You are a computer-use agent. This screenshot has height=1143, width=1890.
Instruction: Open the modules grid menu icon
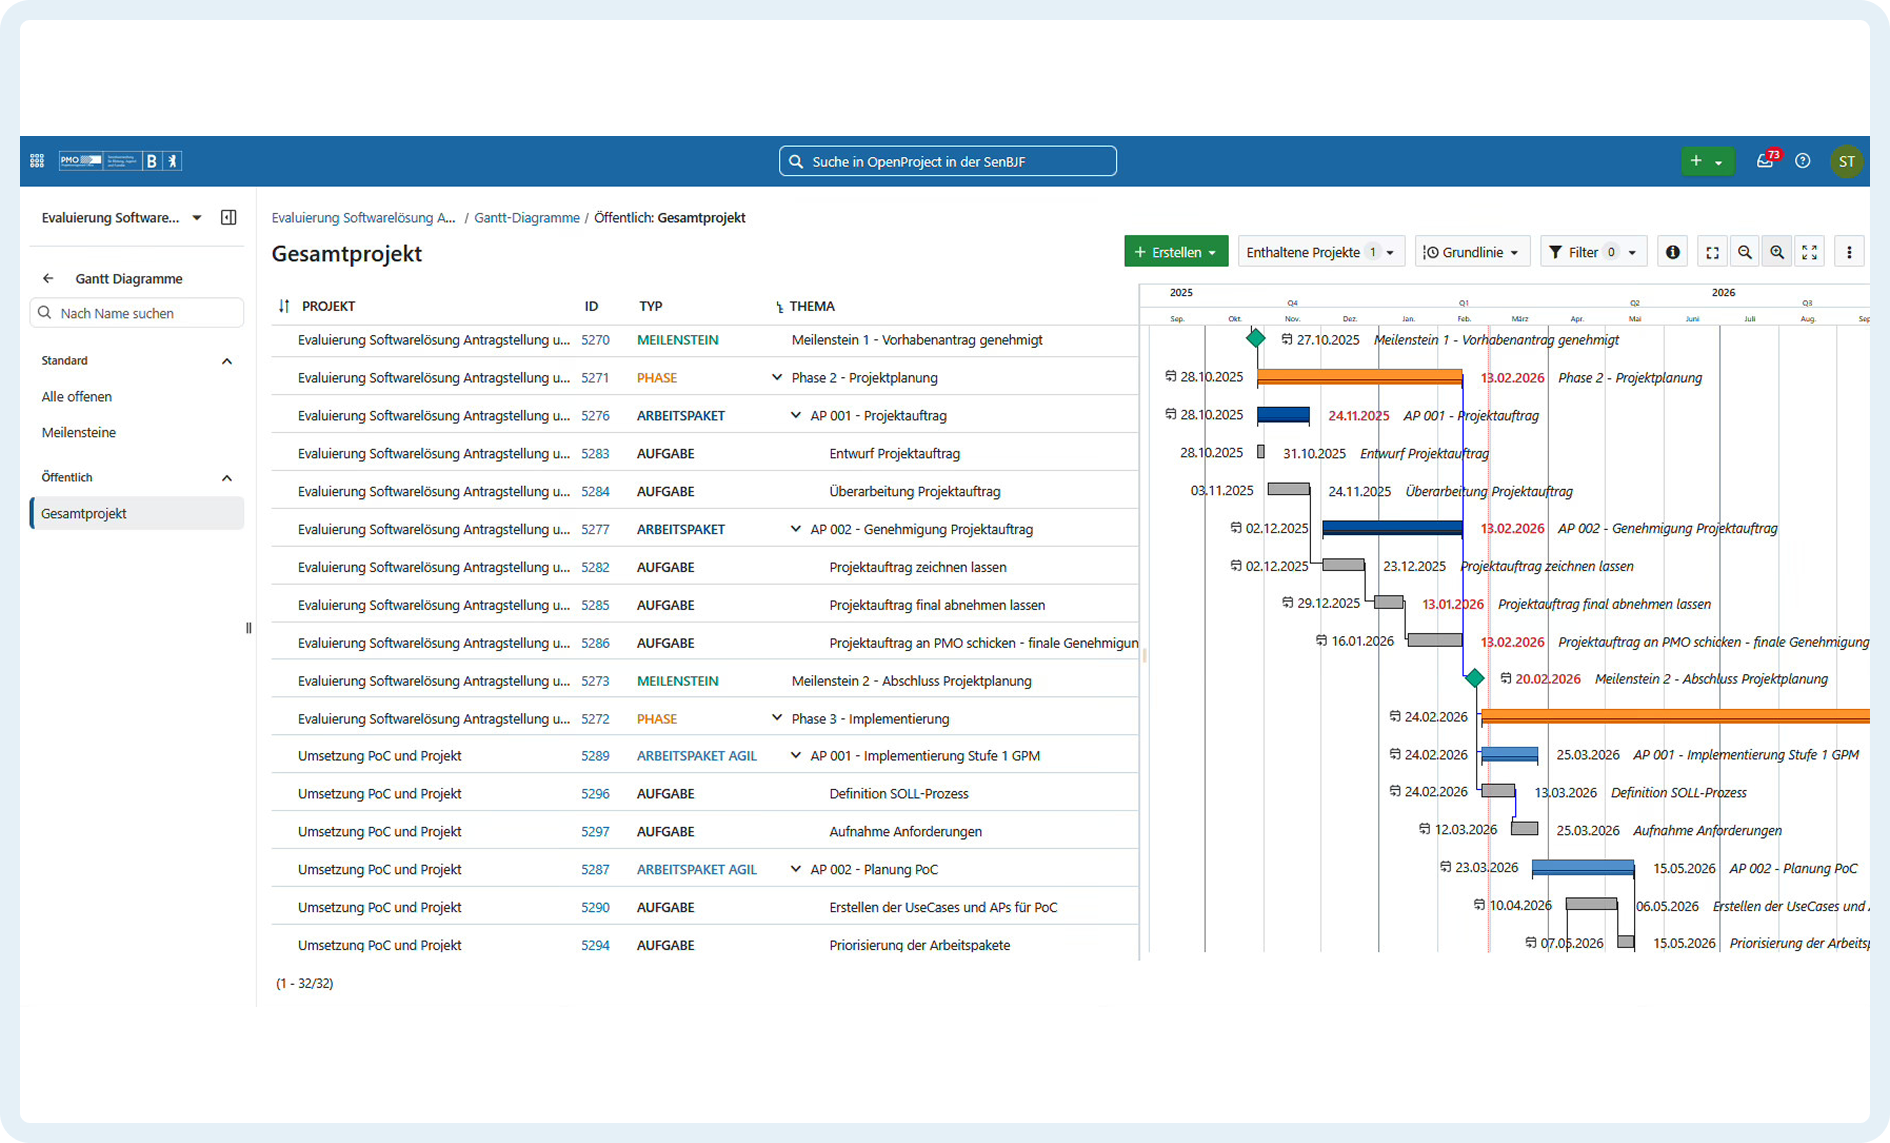click(37, 161)
